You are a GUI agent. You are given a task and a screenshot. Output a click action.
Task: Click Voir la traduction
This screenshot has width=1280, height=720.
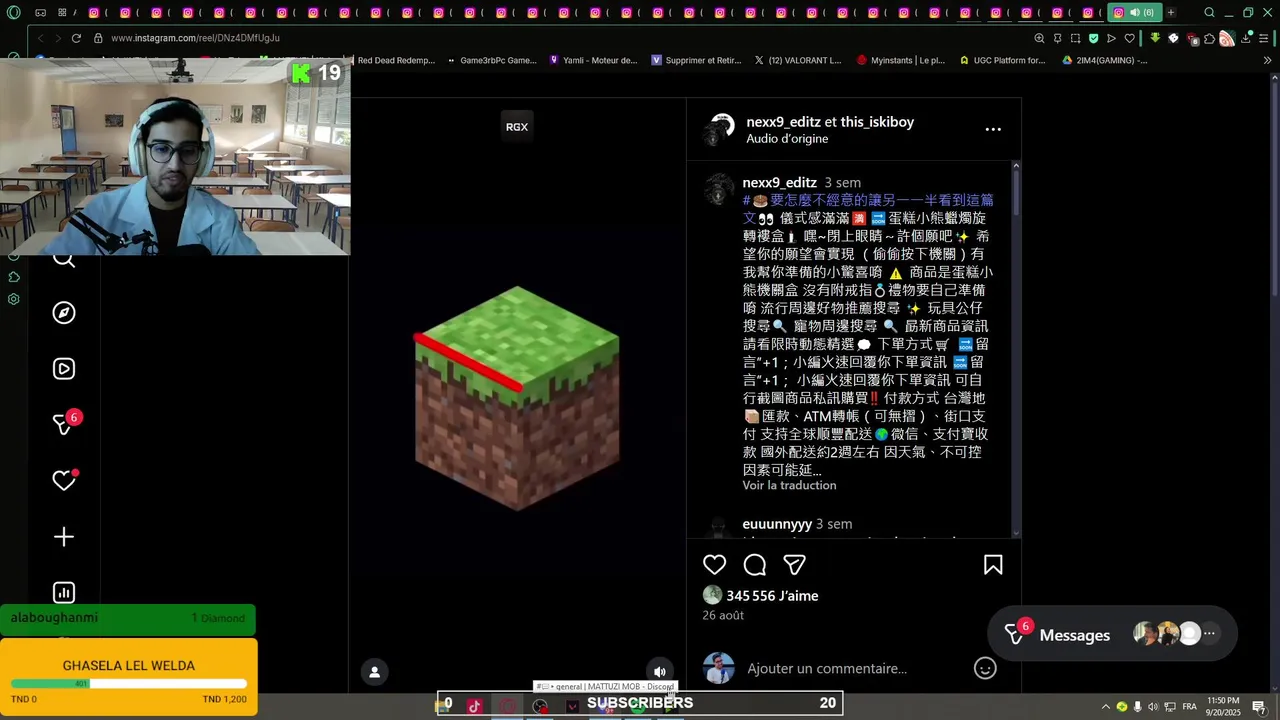789,485
